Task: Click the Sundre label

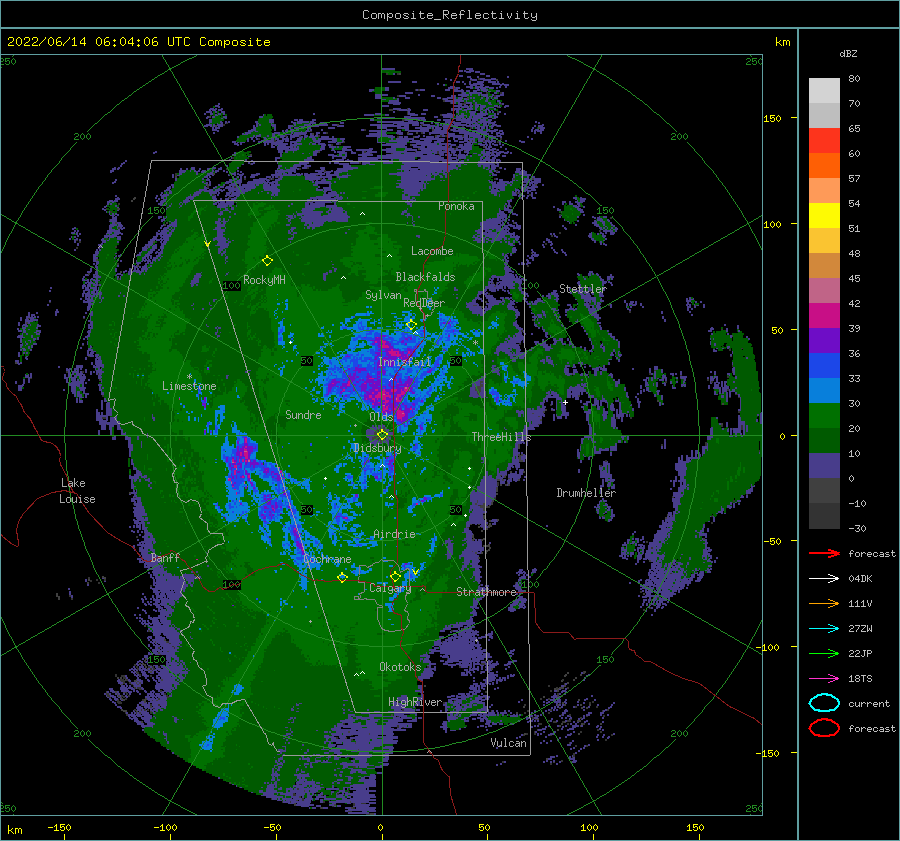Action: tap(303, 415)
